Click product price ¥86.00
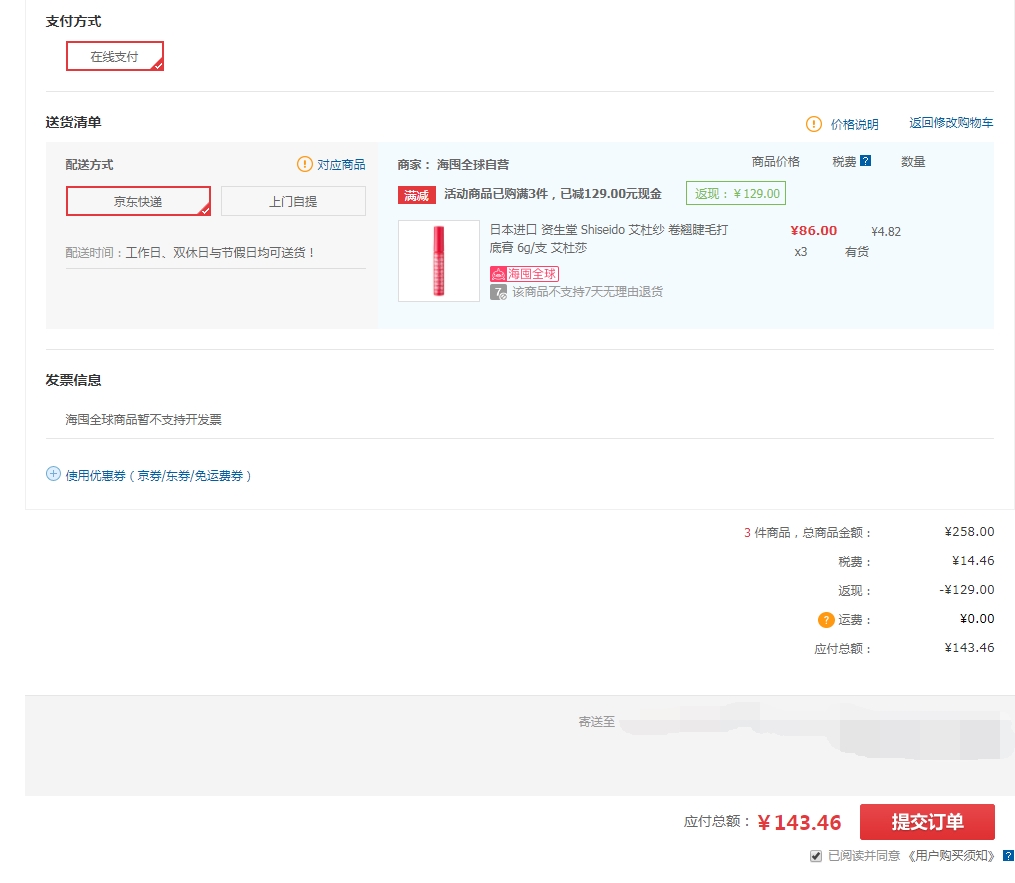The image size is (1015, 883). coord(814,231)
